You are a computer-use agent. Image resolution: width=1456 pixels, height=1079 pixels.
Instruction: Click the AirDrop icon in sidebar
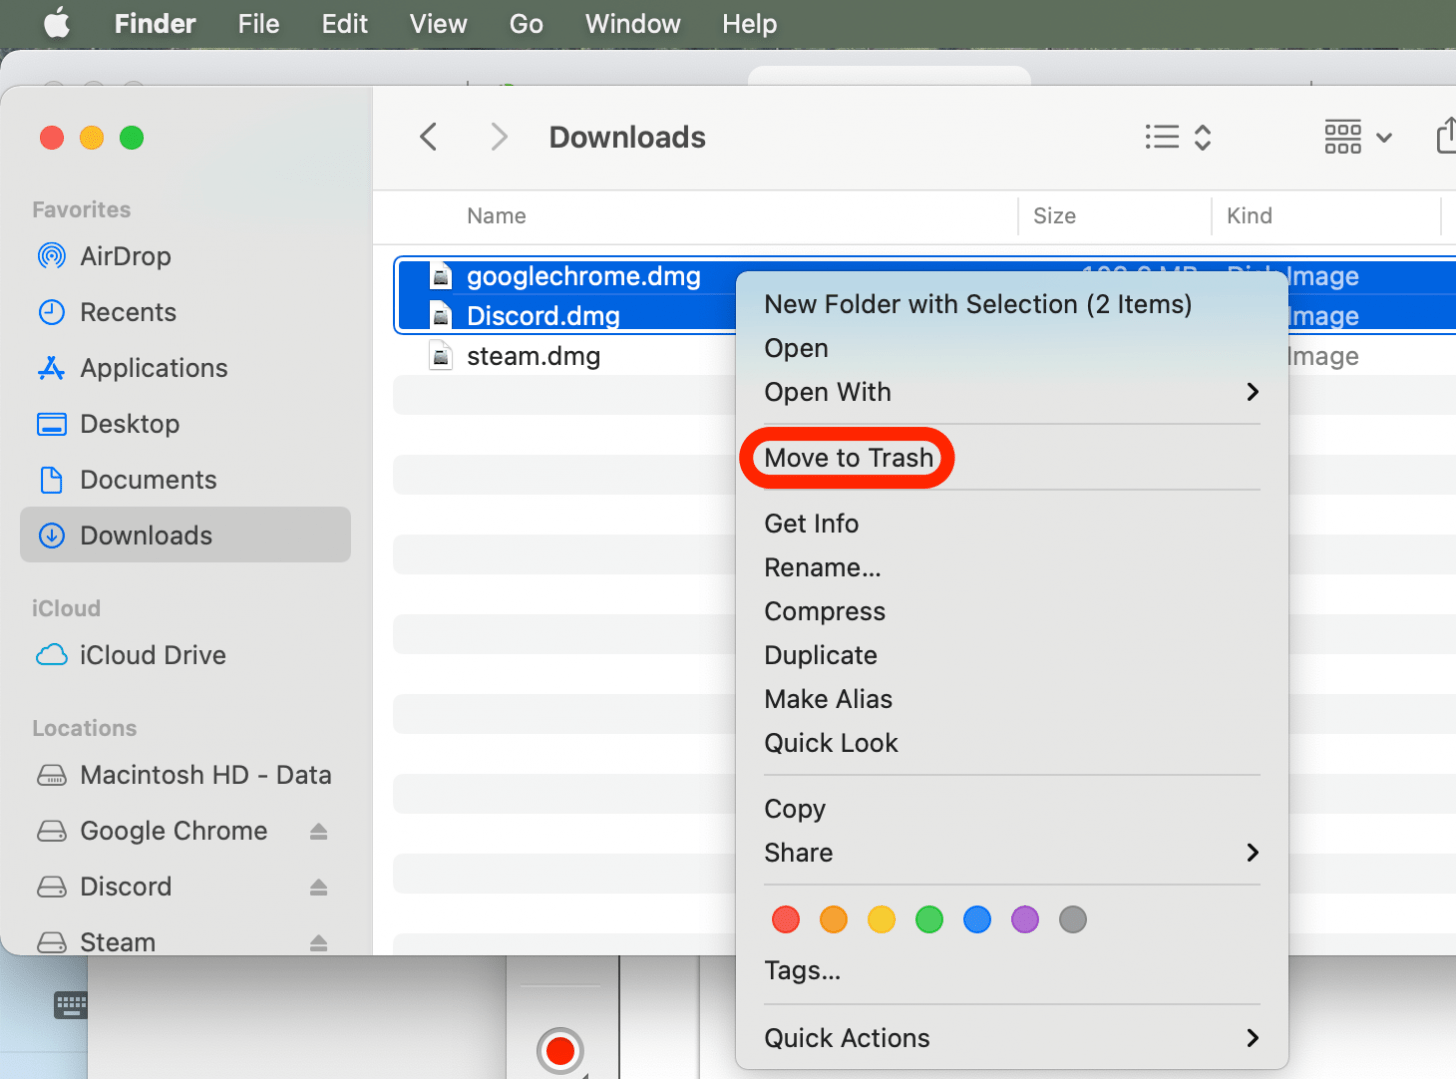coord(51,256)
